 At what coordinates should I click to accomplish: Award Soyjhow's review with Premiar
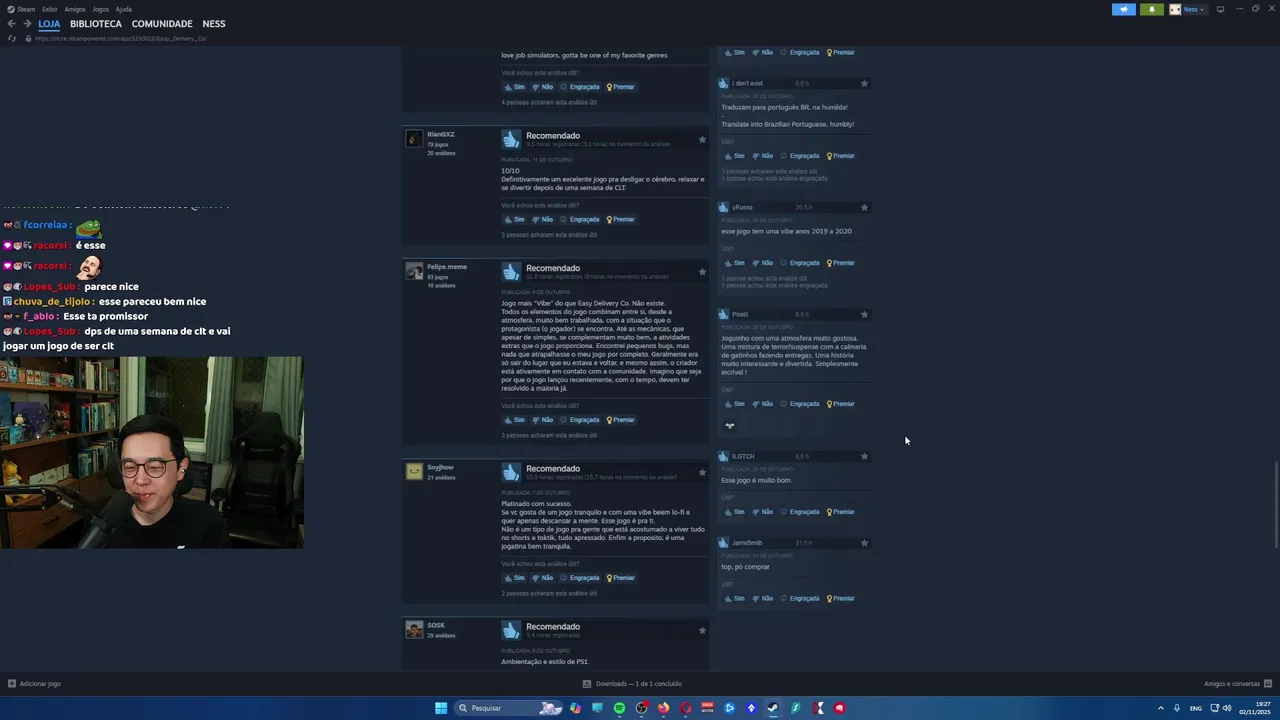(x=620, y=578)
